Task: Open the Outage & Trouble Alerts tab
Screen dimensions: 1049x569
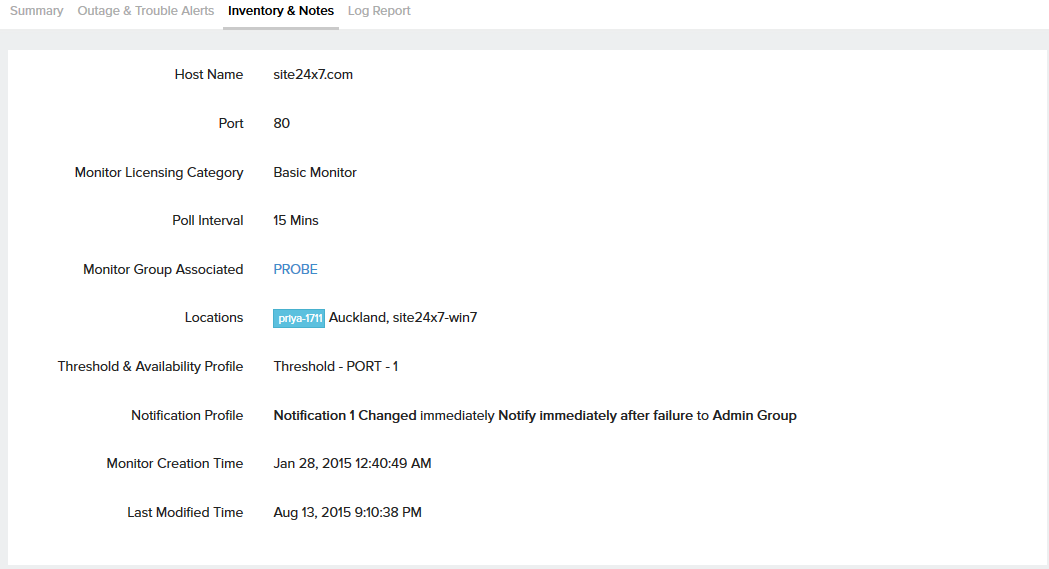Action: (146, 11)
